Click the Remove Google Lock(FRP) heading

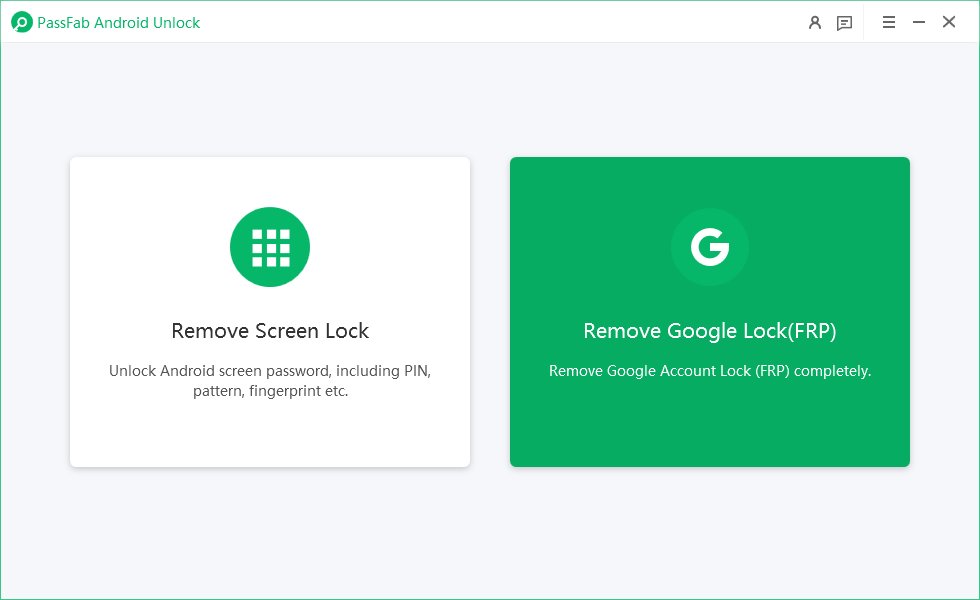(709, 330)
